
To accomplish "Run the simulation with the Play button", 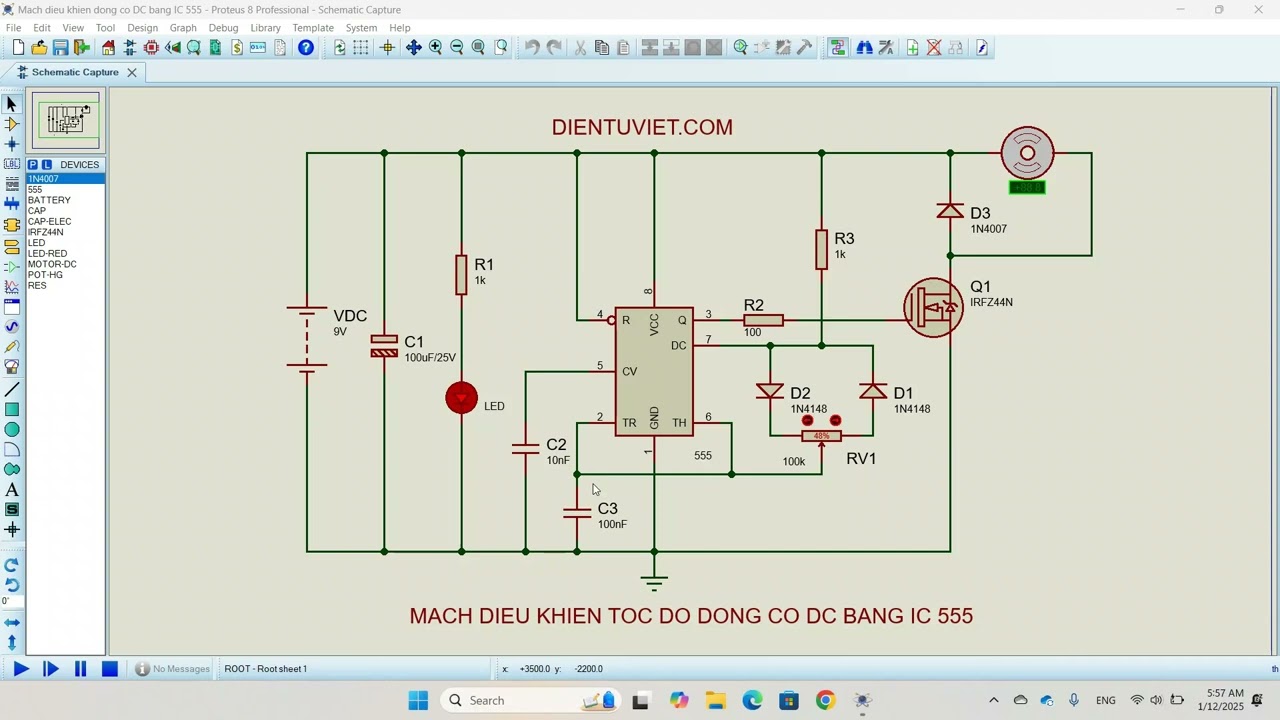I will tap(20, 668).
